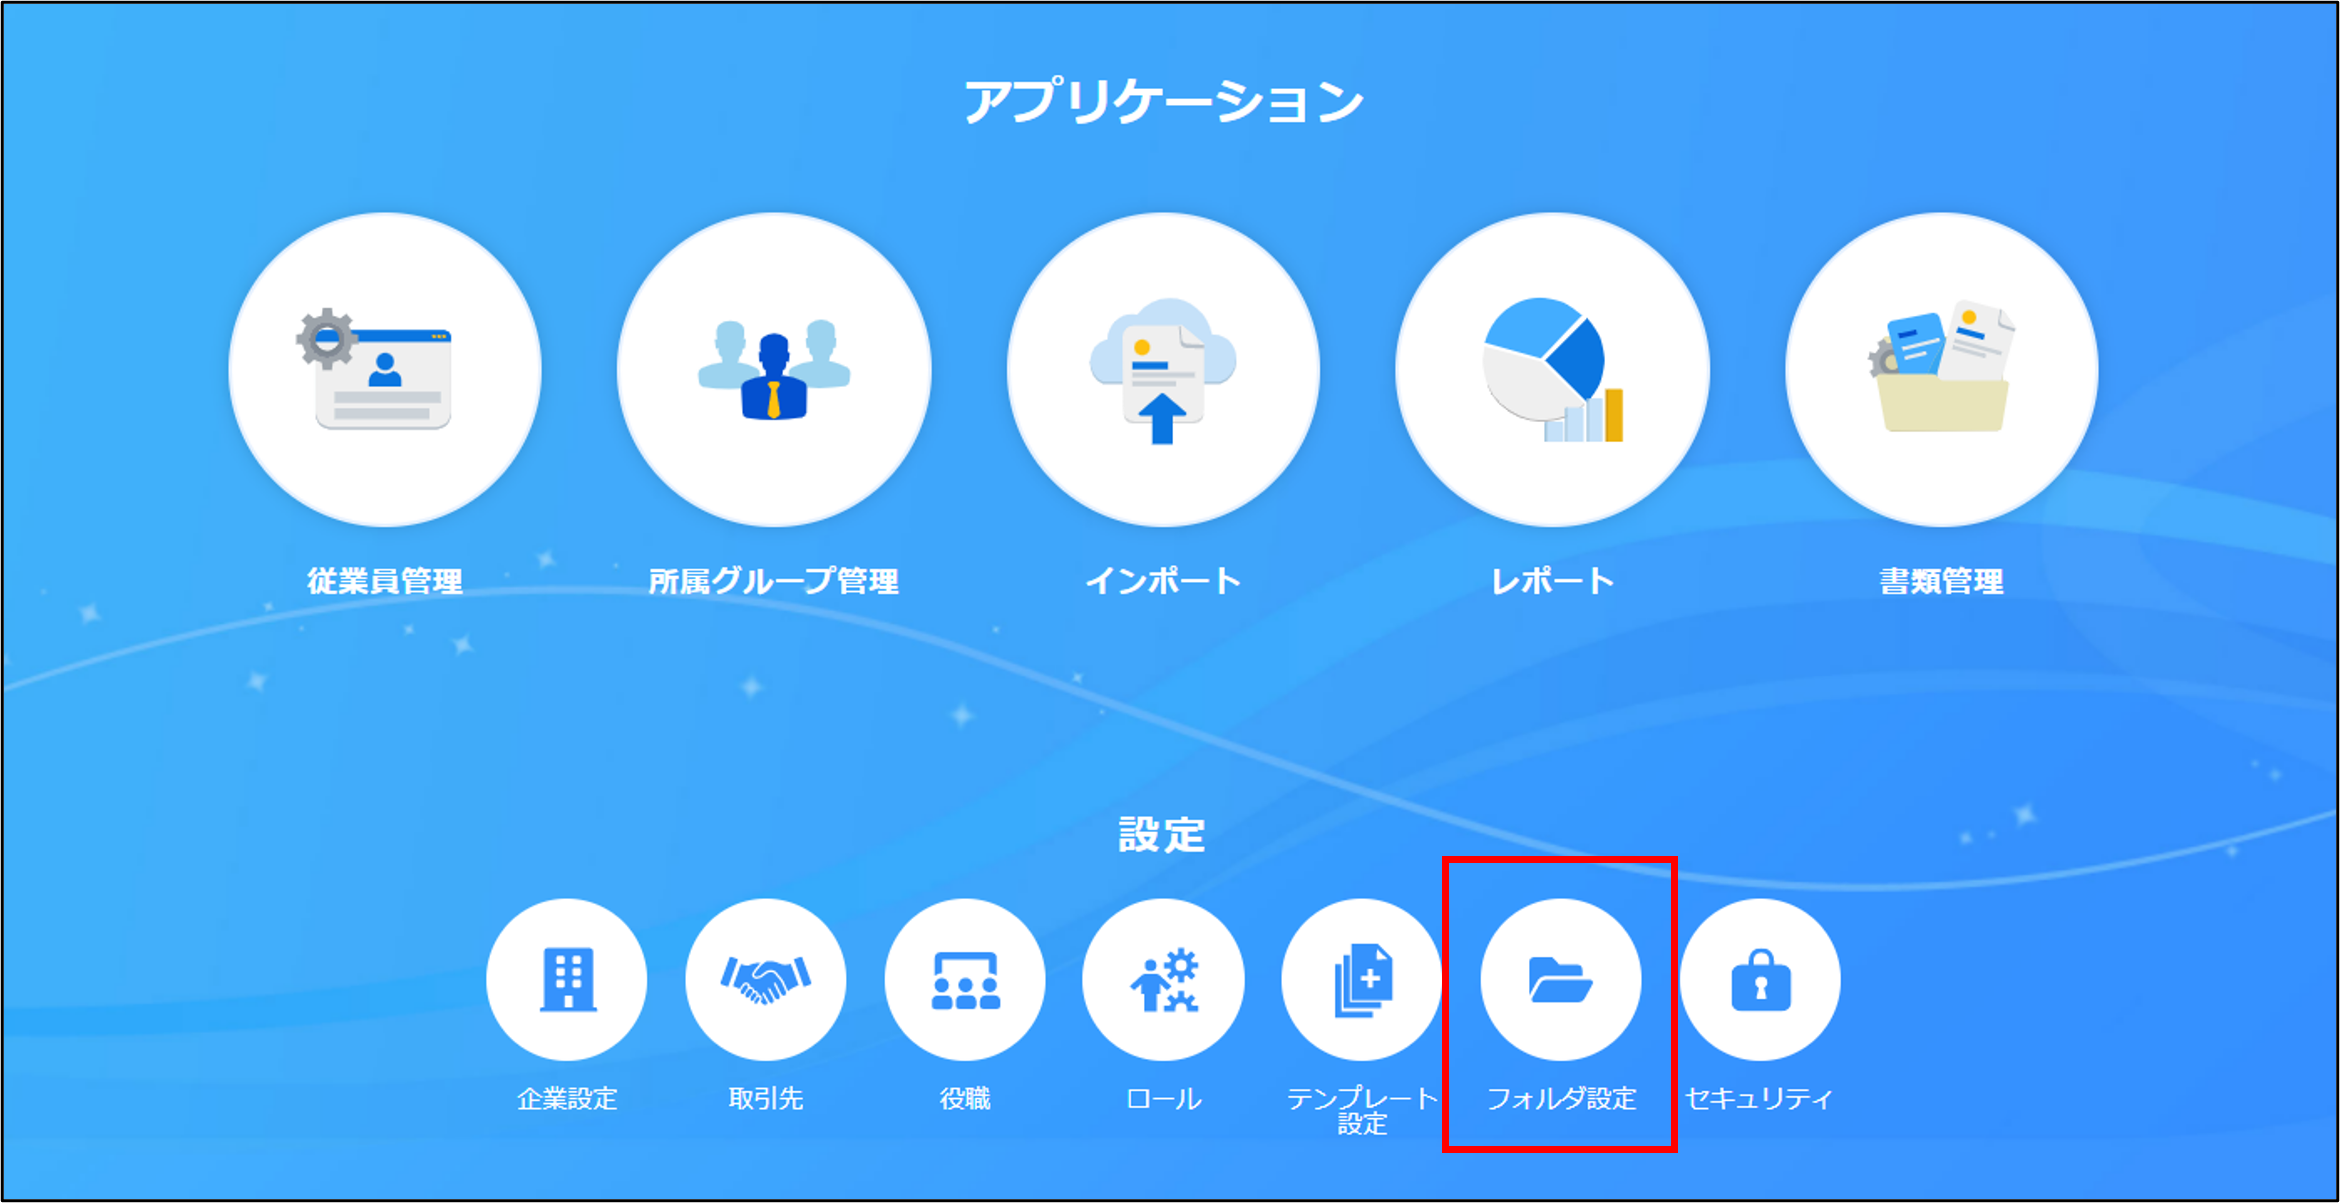The height and width of the screenshot is (1203, 2340).
Task: Open the セキュリティ padlock icon
Action: click(1760, 979)
